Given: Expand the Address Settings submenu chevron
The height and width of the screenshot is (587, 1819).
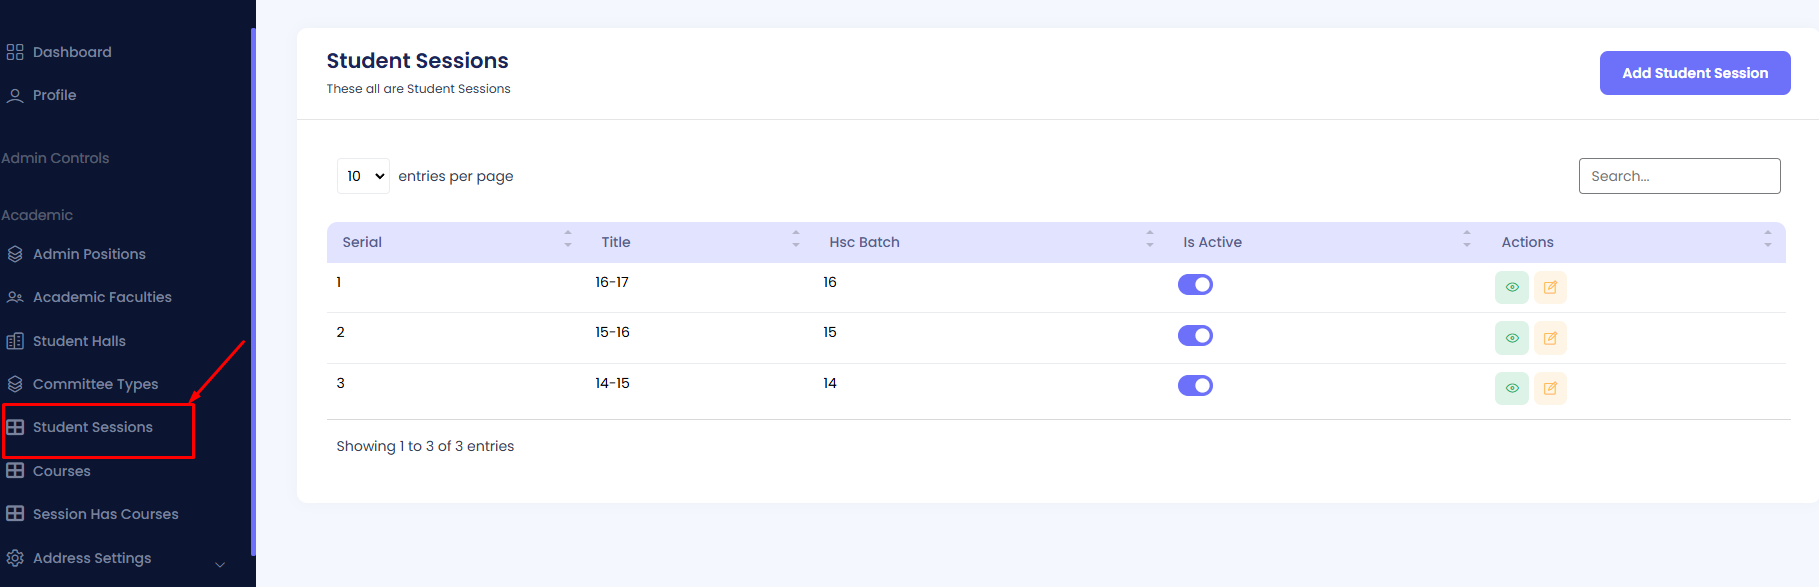Looking at the screenshot, I should [x=220, y=565].
